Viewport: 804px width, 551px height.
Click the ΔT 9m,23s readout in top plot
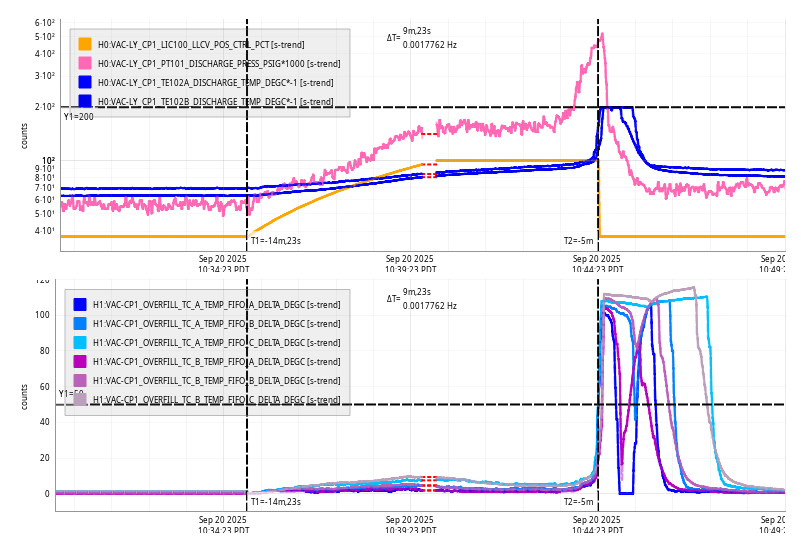click(x=417, y=32)
